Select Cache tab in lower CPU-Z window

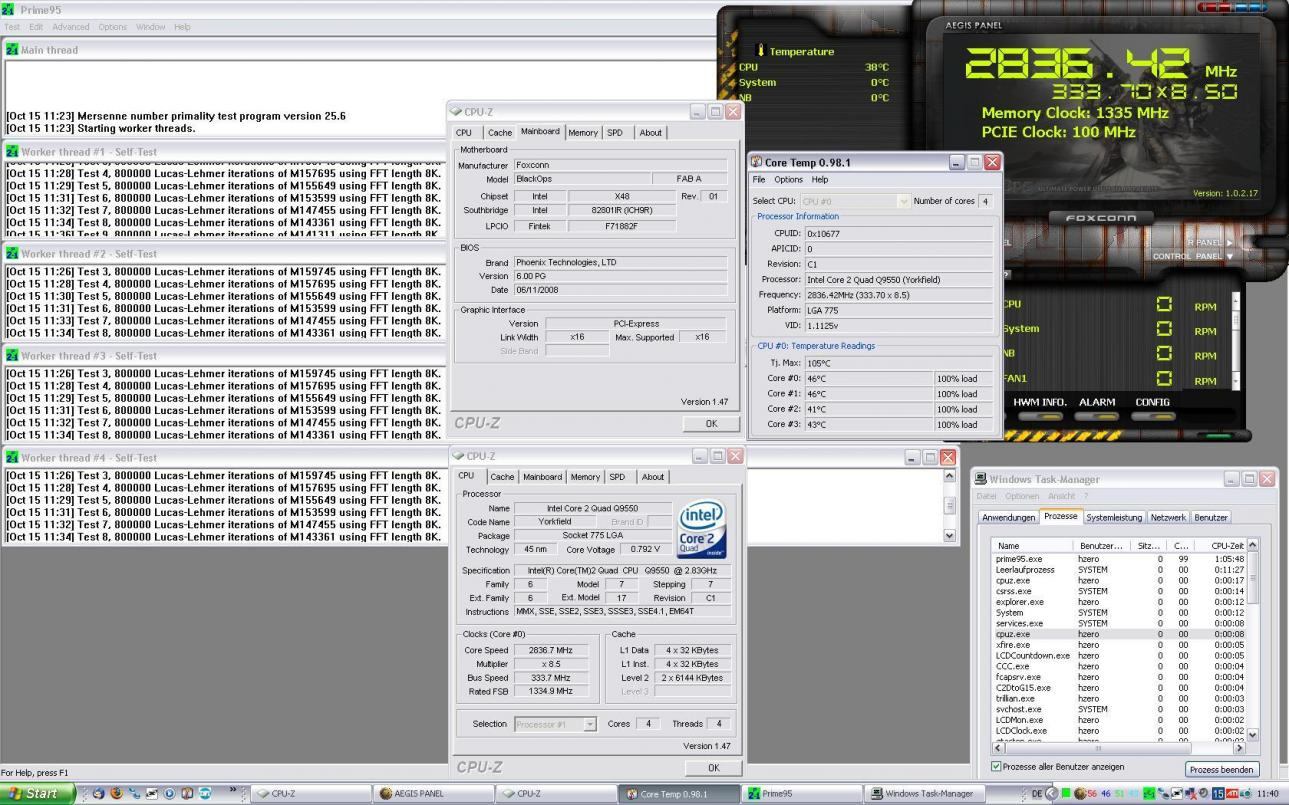[502, 477]
